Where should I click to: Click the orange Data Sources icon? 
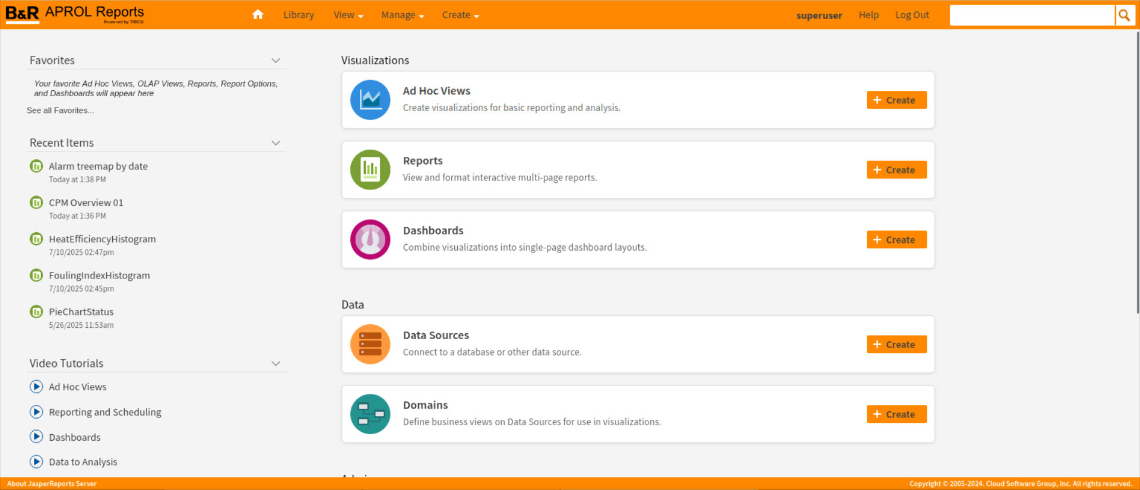point(370,344)
